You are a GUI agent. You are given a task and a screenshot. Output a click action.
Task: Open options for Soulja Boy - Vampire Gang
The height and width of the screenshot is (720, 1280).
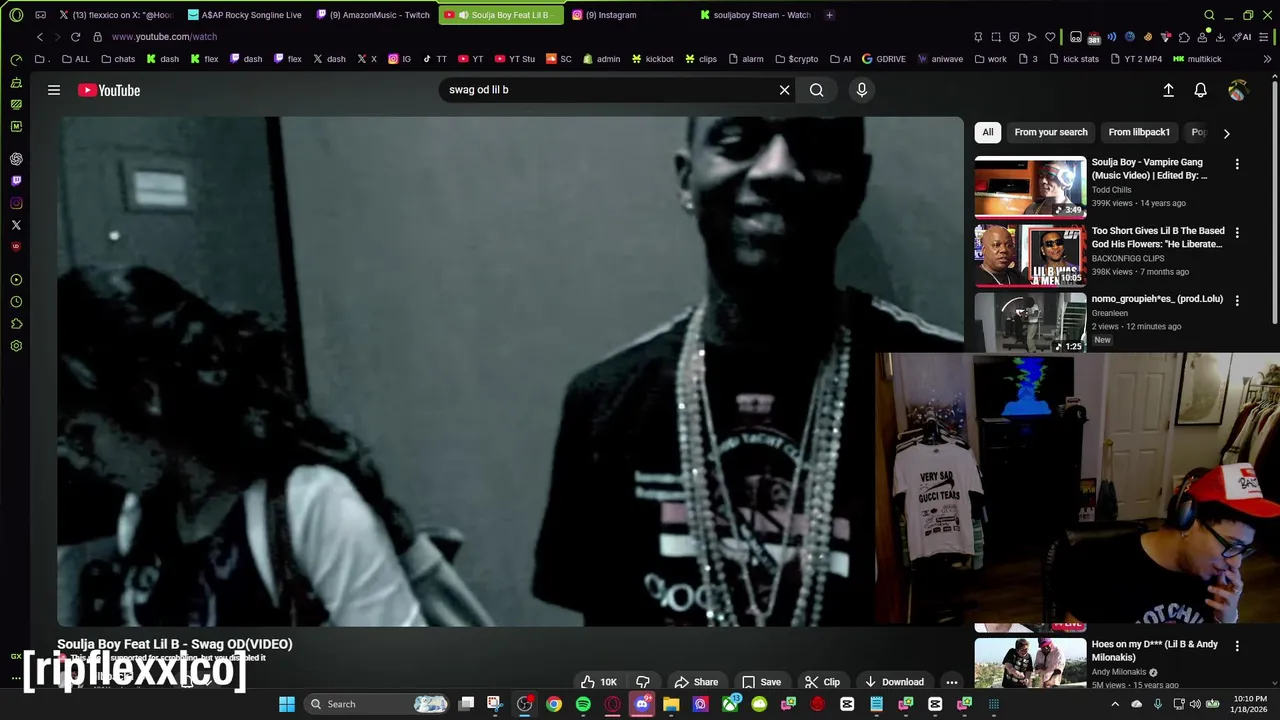(x=1237, y=164)
